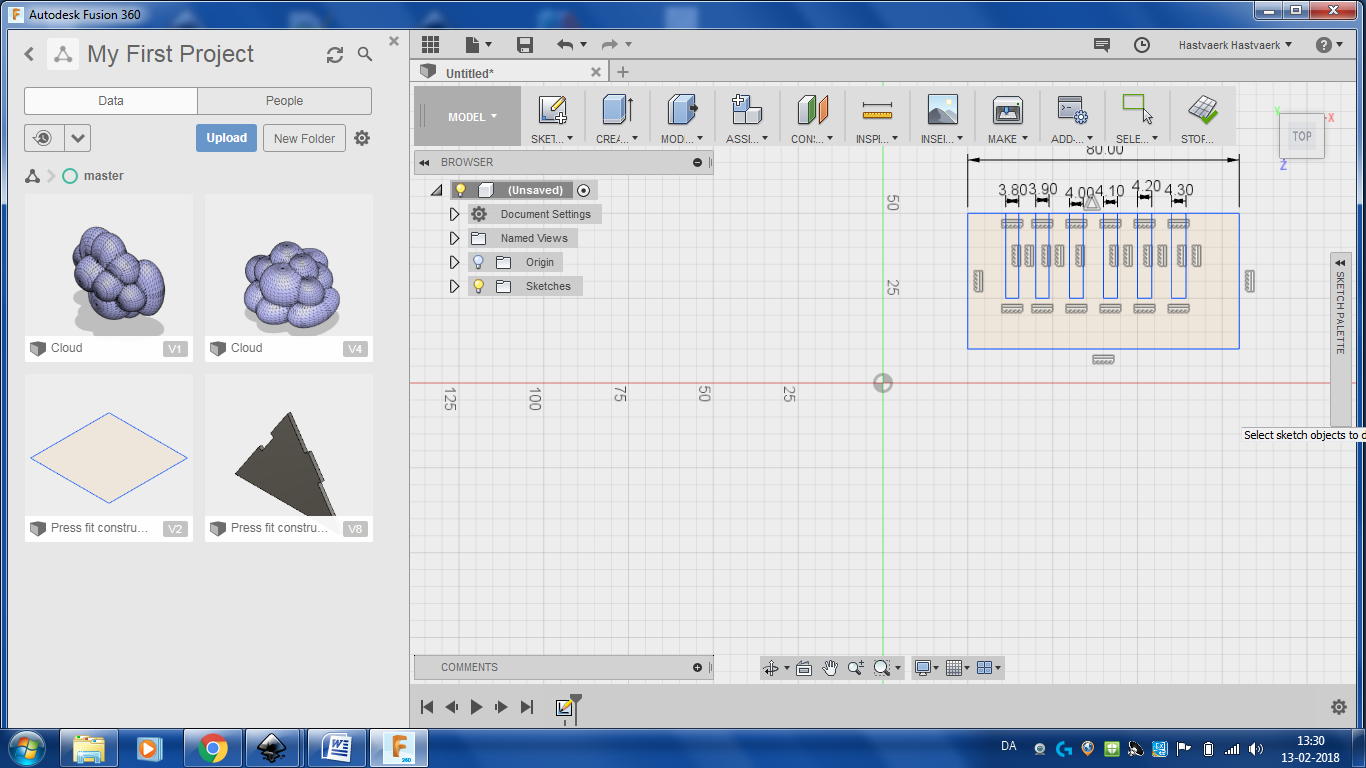Open the Viewports layout dropdown
This screenshot has height=768, width=1366.
tap(988, 668)
